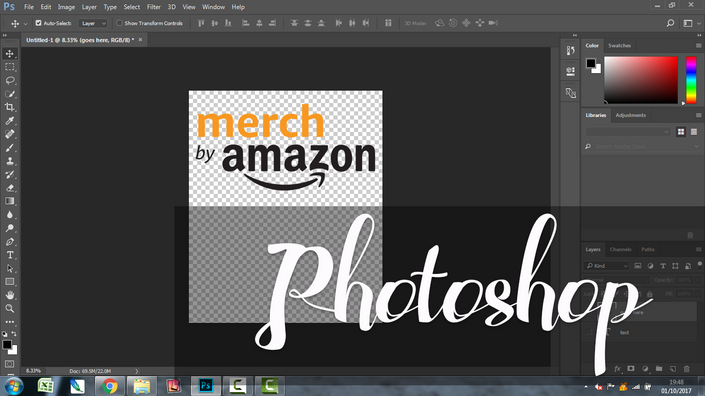The width and height of the screenshot is (705, 396).
Task: Disable the Auto-Select checkbox
Action: (x=38, y=23)
